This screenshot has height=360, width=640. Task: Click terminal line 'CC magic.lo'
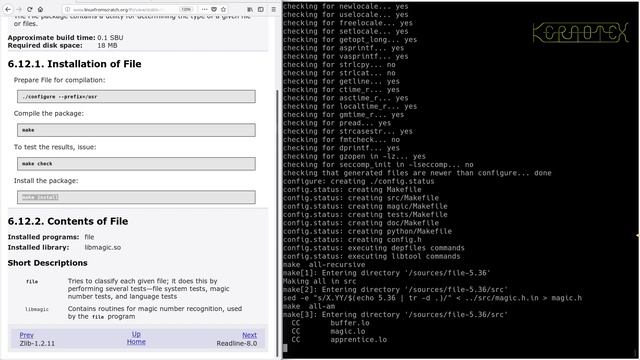(328, 331)
